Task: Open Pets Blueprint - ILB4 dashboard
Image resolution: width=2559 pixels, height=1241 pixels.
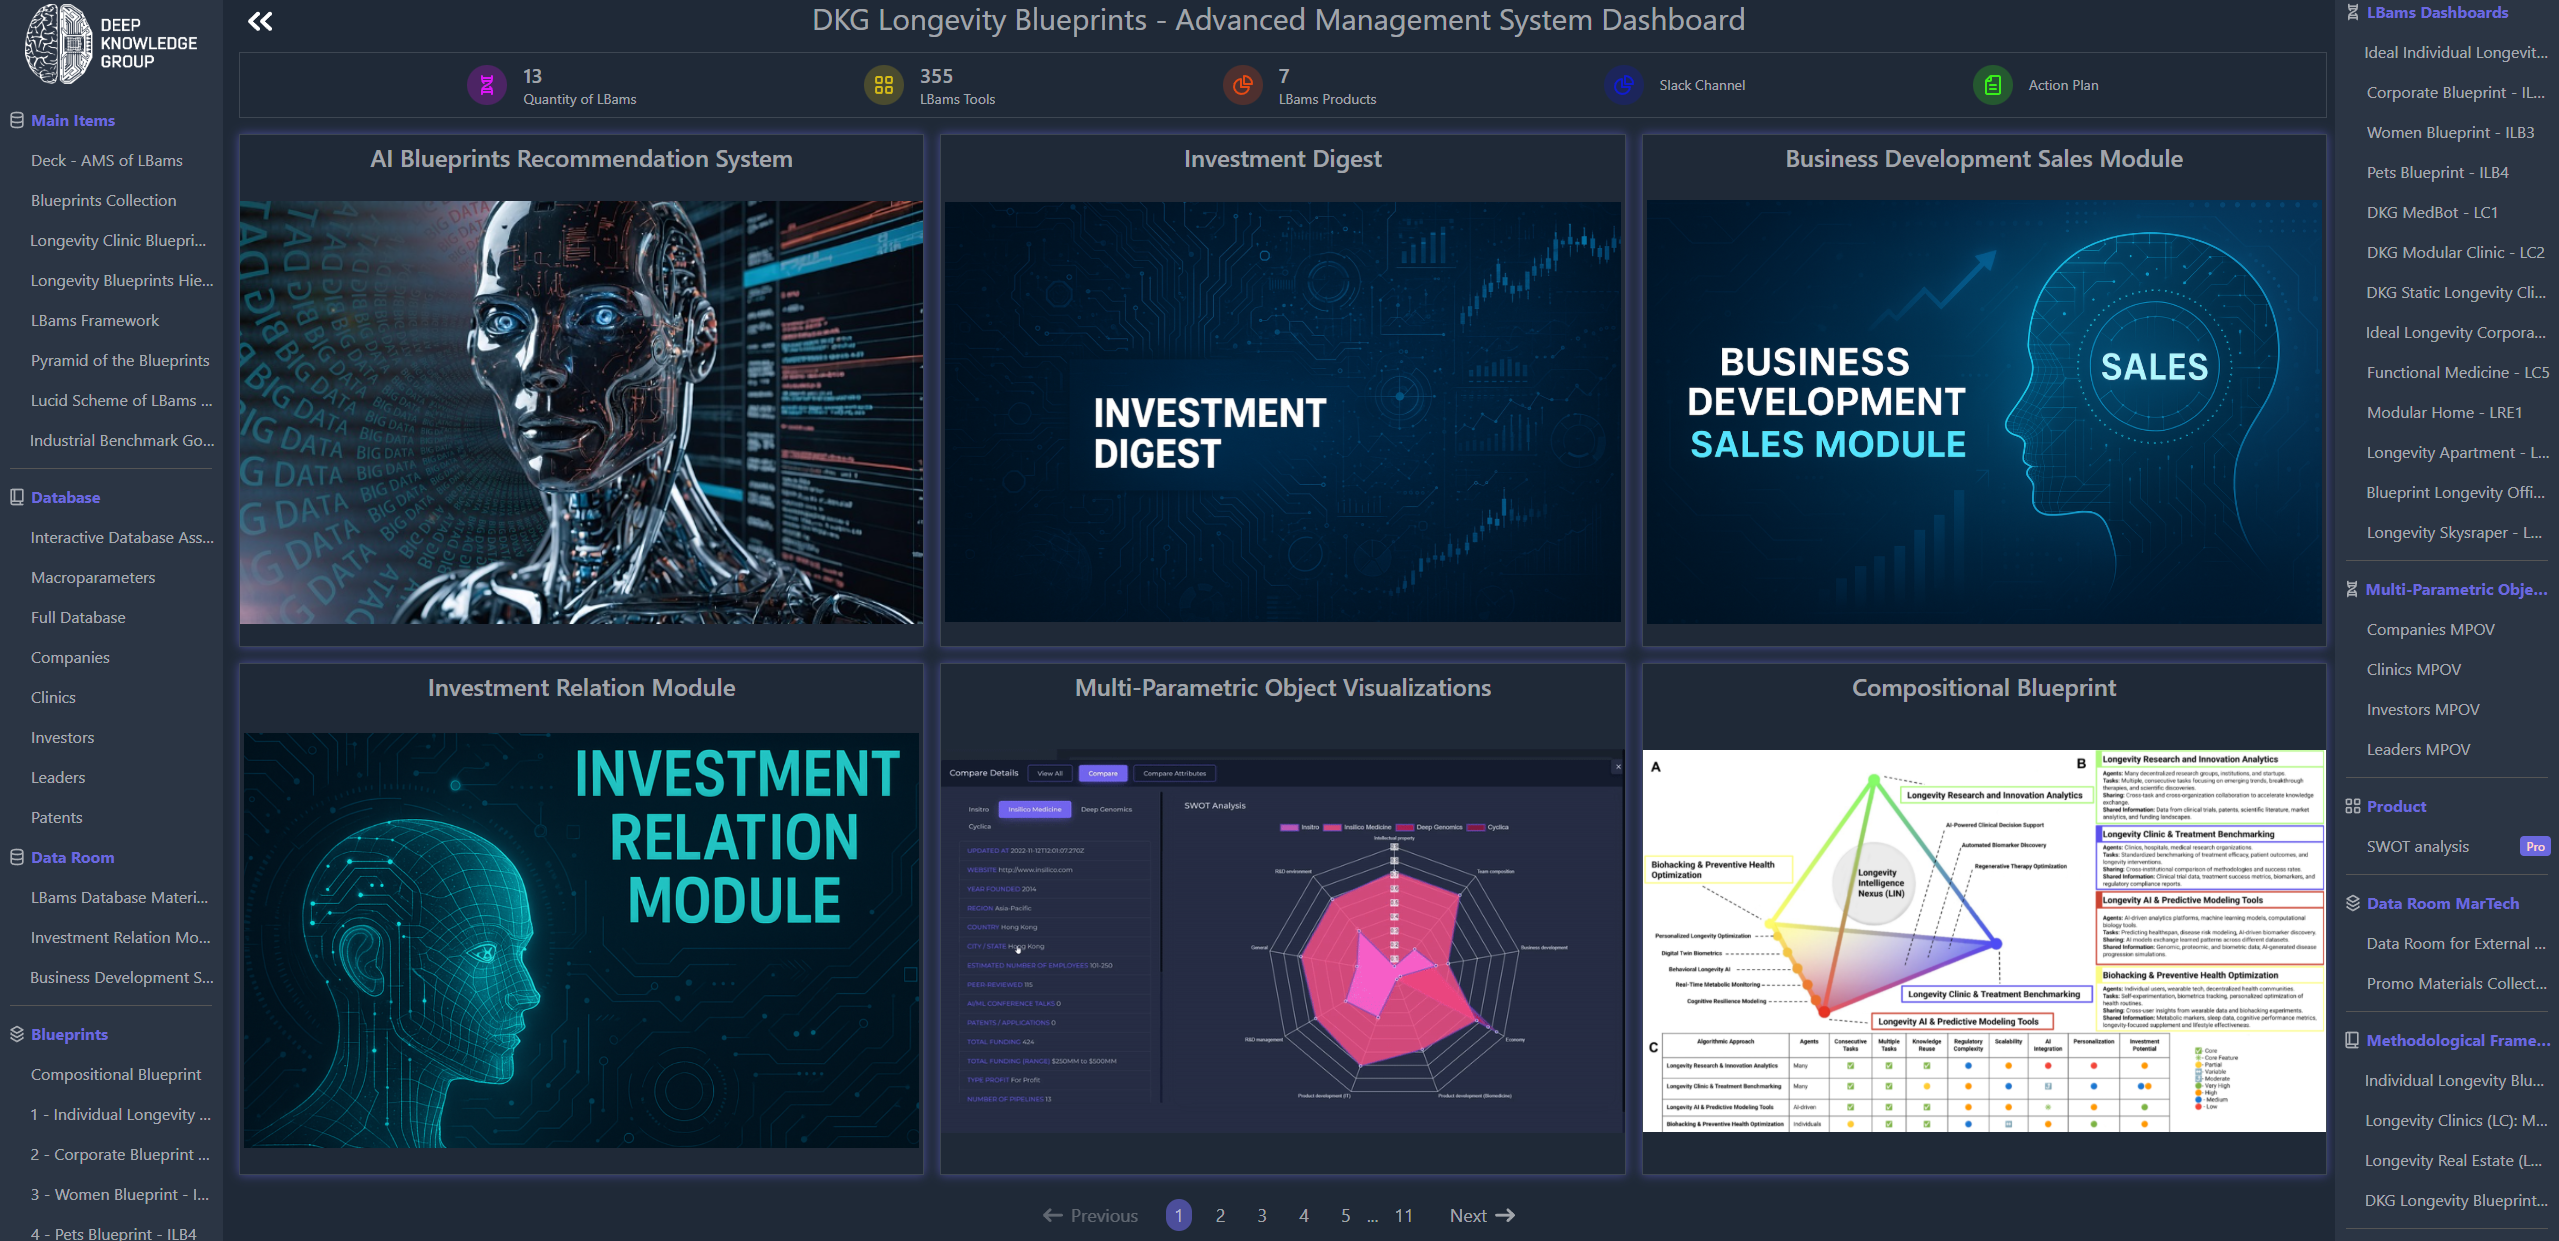Action: click(x=2436, y=172)
